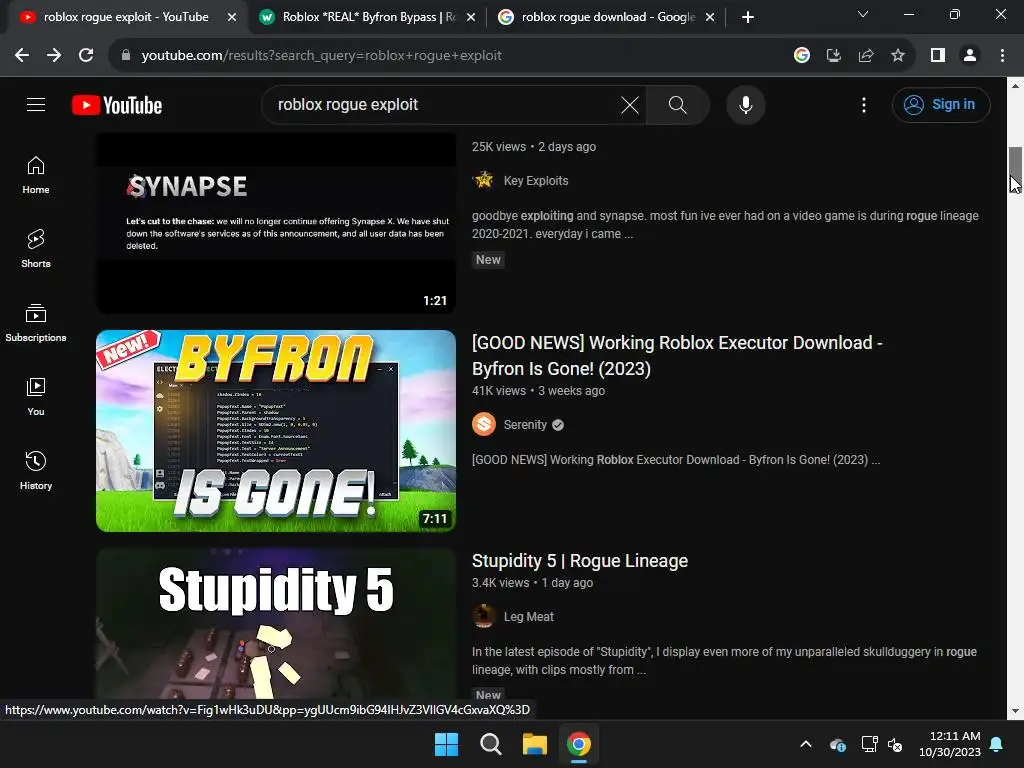Clear the search query with X
The width and height of the screenshot is (1024, 768).
pos(630,105)
